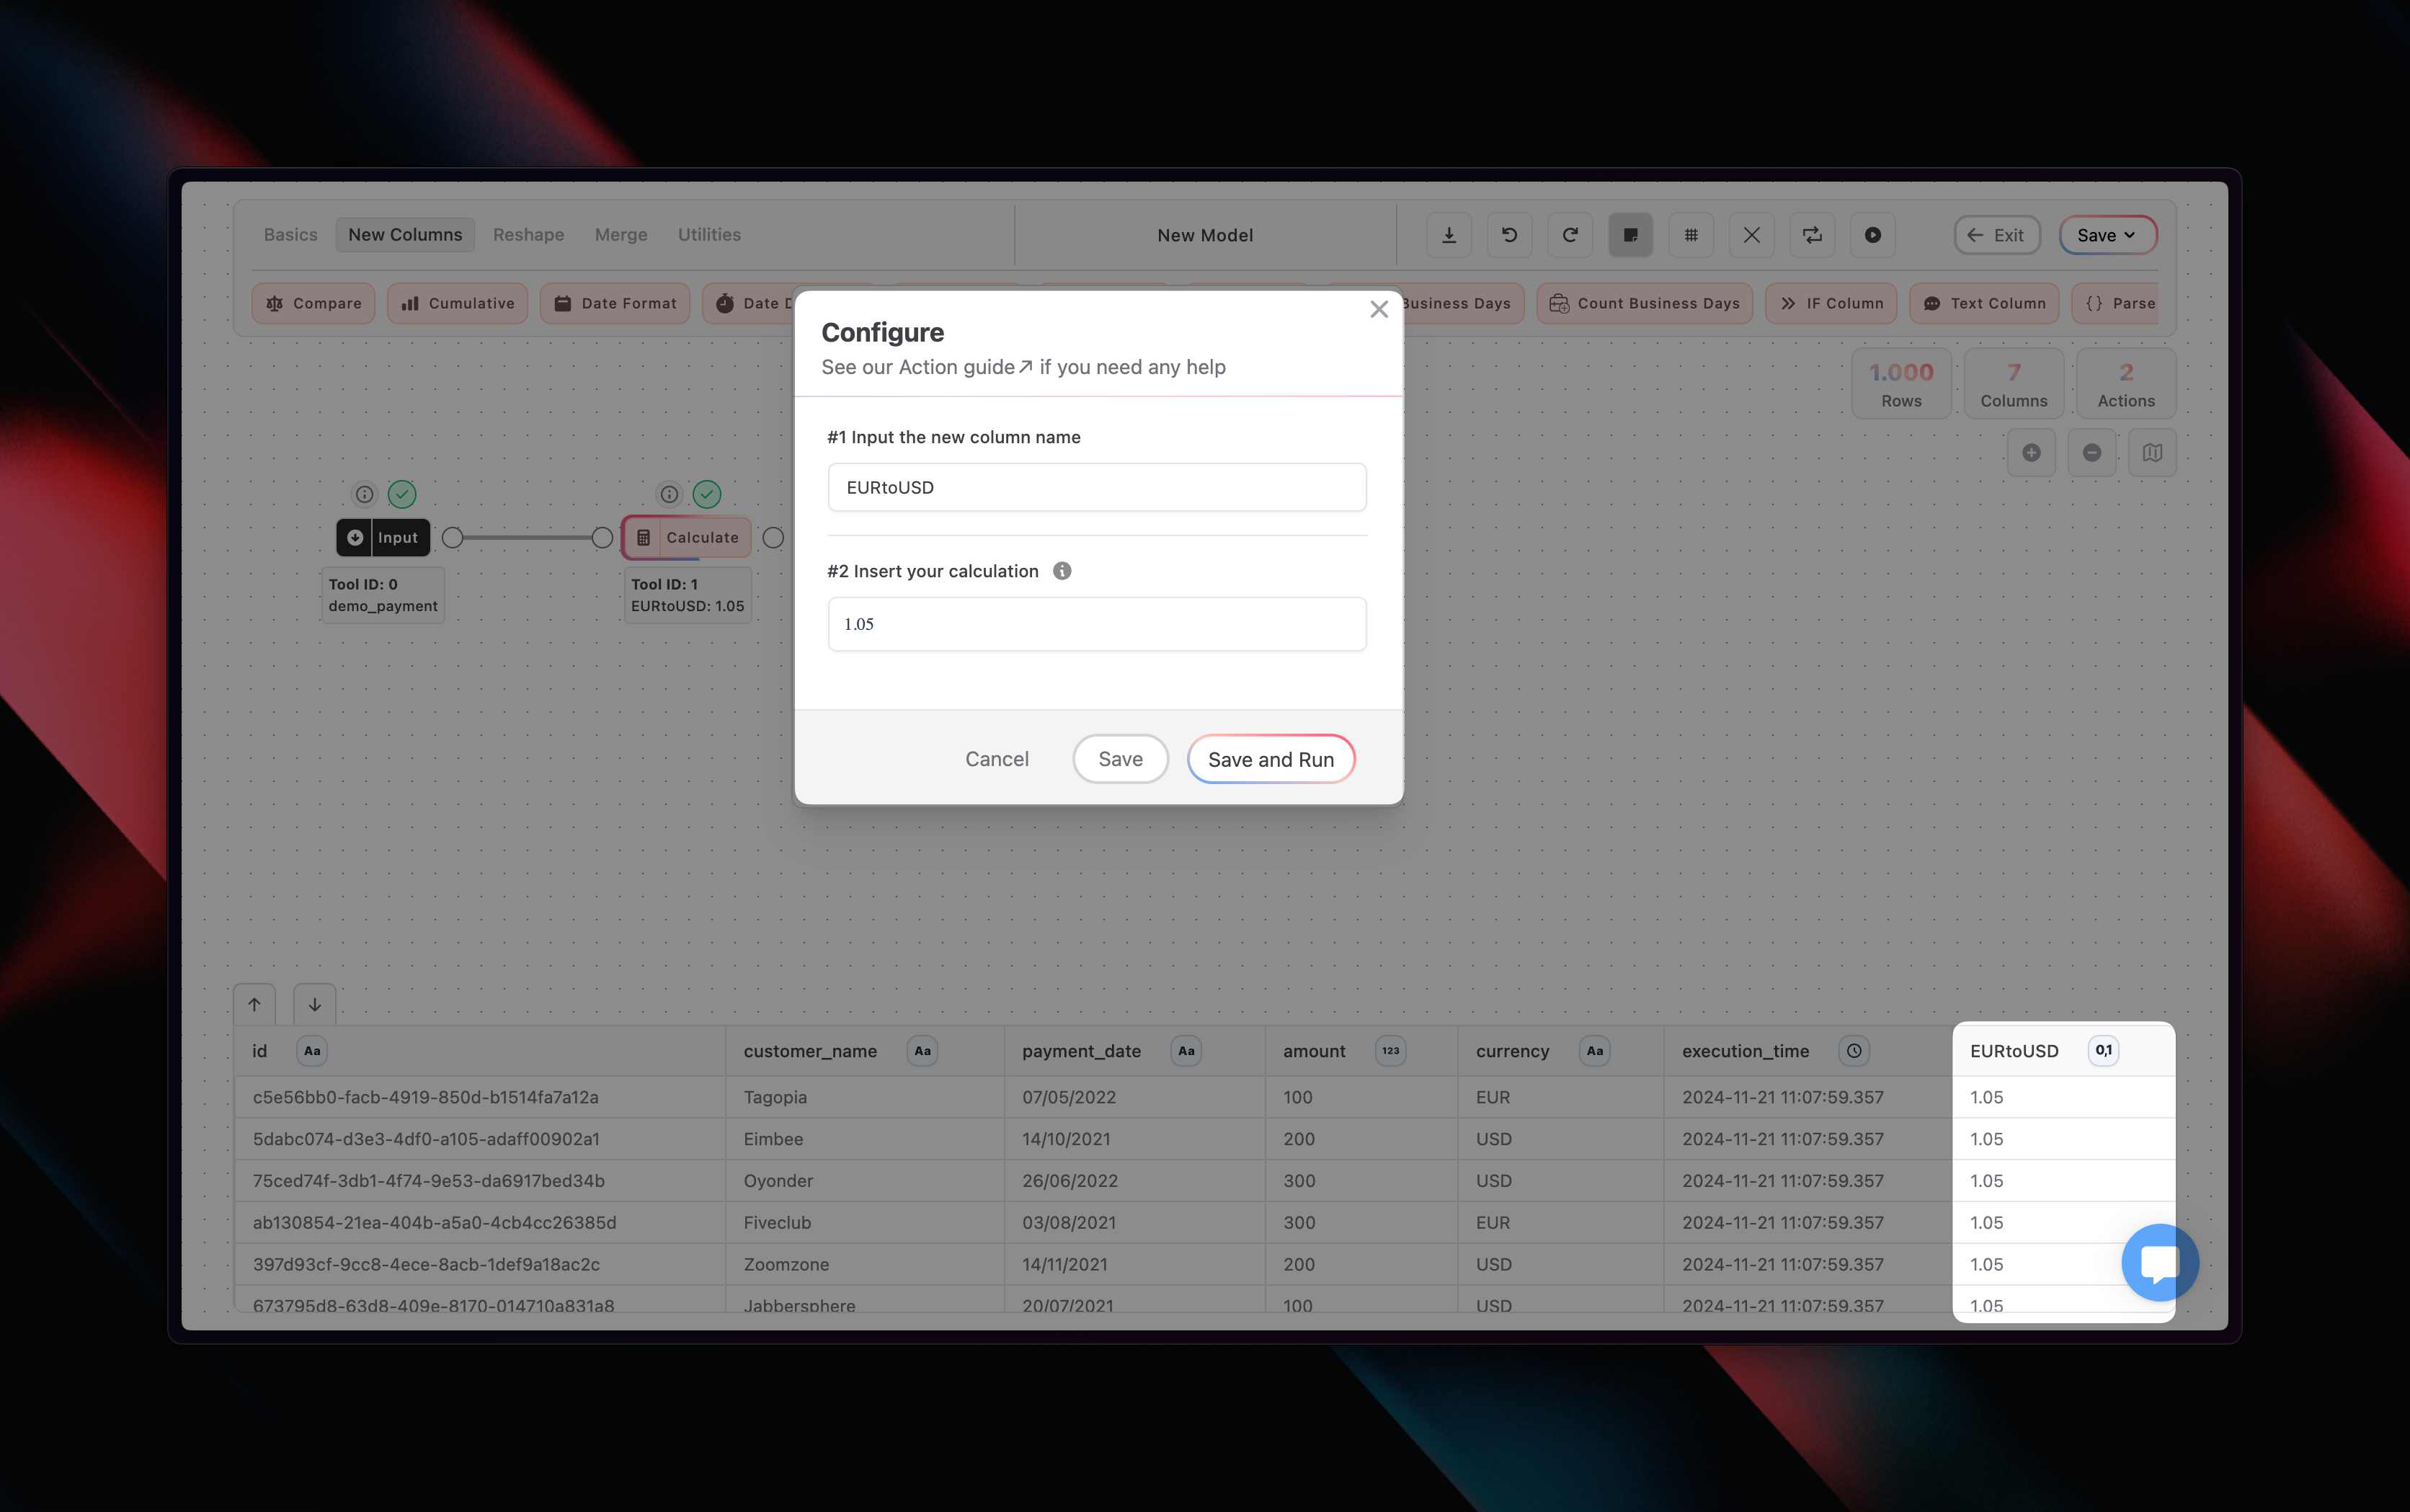
Task: Switch to the Reshape tab
Action: (528, 234)
